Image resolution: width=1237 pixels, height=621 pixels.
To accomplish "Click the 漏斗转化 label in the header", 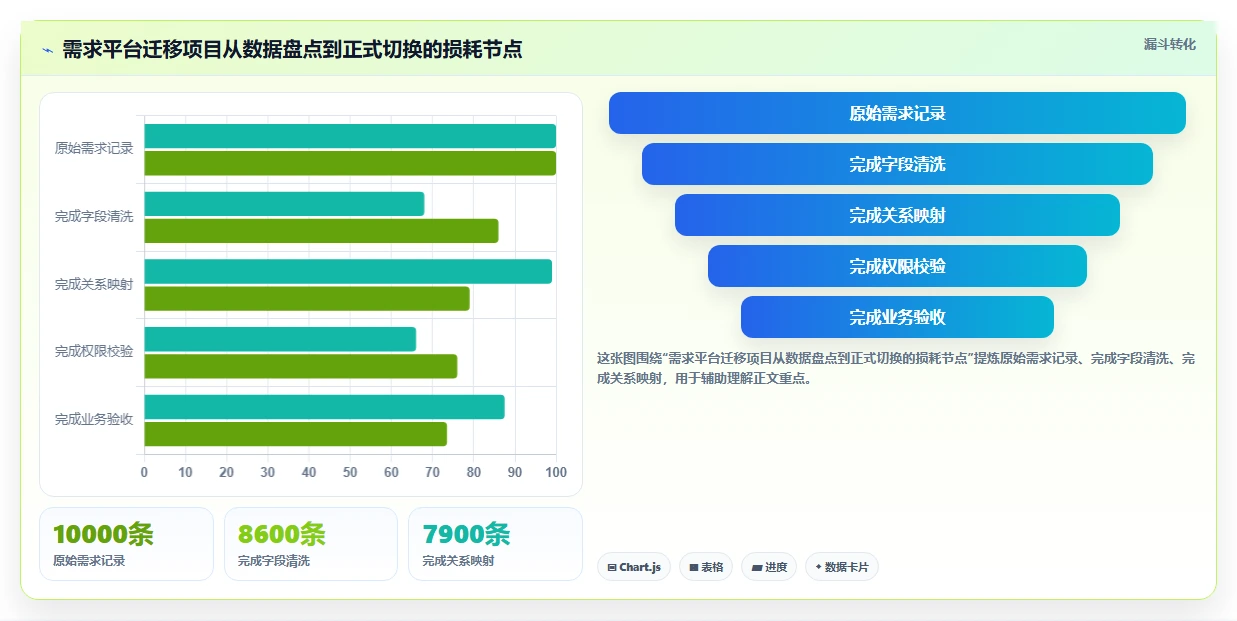I will pyautogui.click(x=1169, y=44).
